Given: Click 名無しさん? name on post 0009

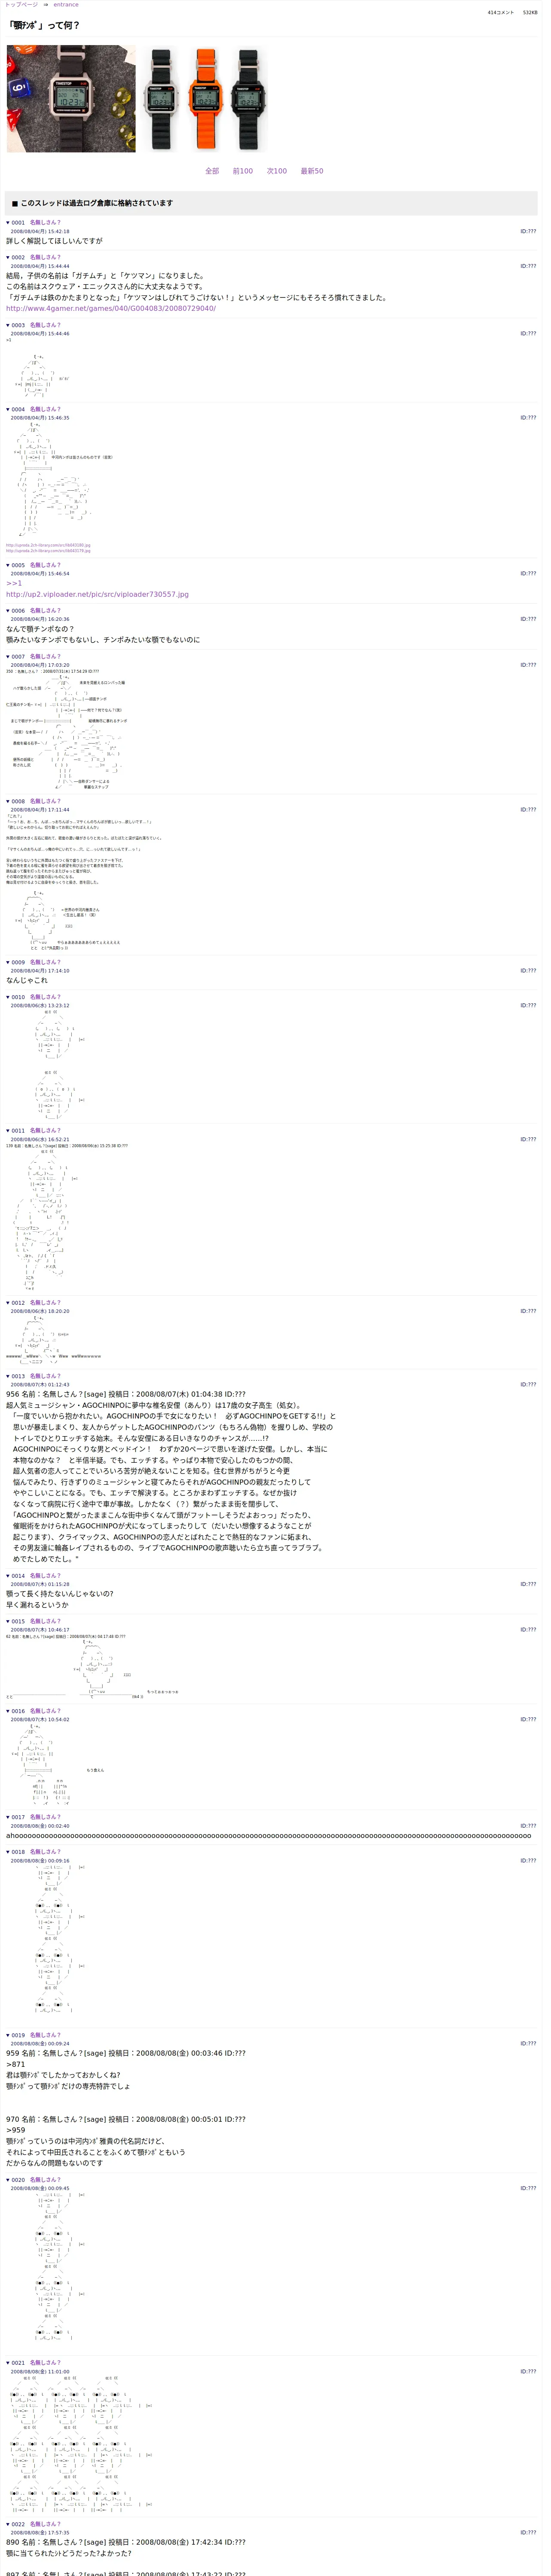Looking at the screenshot, I should pyautogui.click(x=45, y=963).
